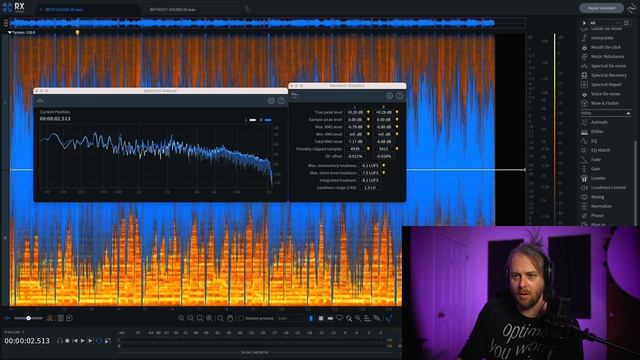Open the Fade utility module

[x=596, y=160]
